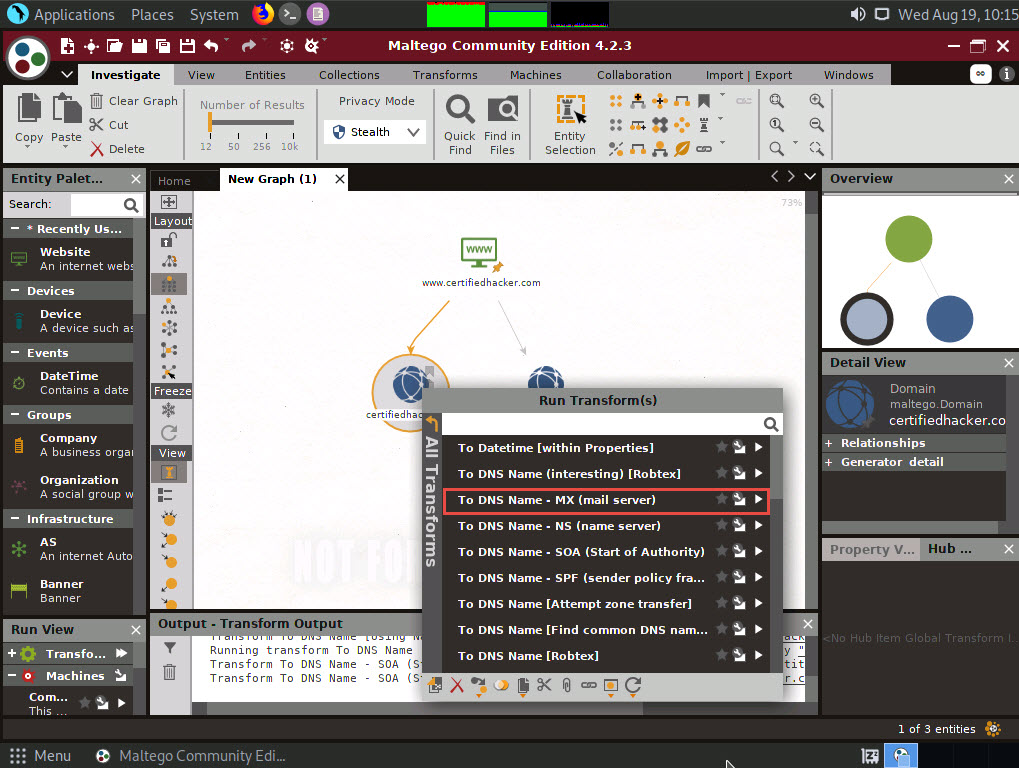Image resolution: width=1019 pixels, height=768 pixels.
Task: Toggle favorite star for To DNS Name - MX
Action: point(721,499)
